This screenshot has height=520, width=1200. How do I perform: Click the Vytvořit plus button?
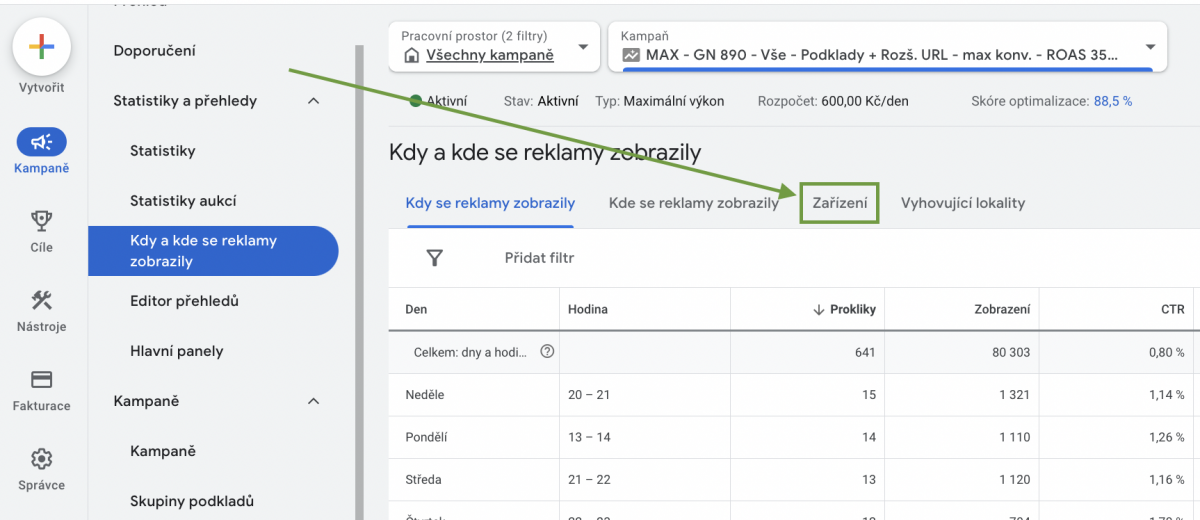point(41,47)
